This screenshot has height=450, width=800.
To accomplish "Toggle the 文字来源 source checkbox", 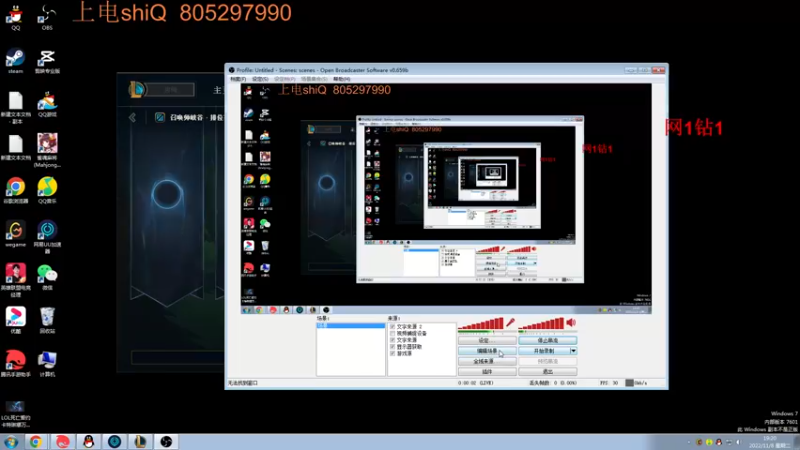I will tap(392, 340).
